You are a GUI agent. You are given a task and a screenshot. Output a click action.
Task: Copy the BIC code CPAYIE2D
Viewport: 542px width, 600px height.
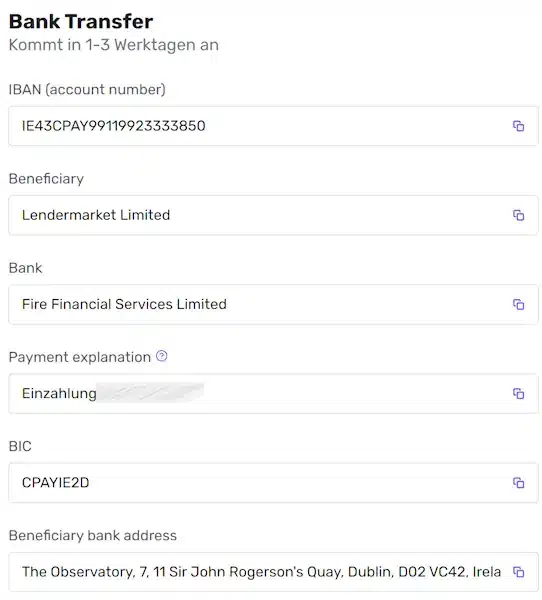point(518,483)
